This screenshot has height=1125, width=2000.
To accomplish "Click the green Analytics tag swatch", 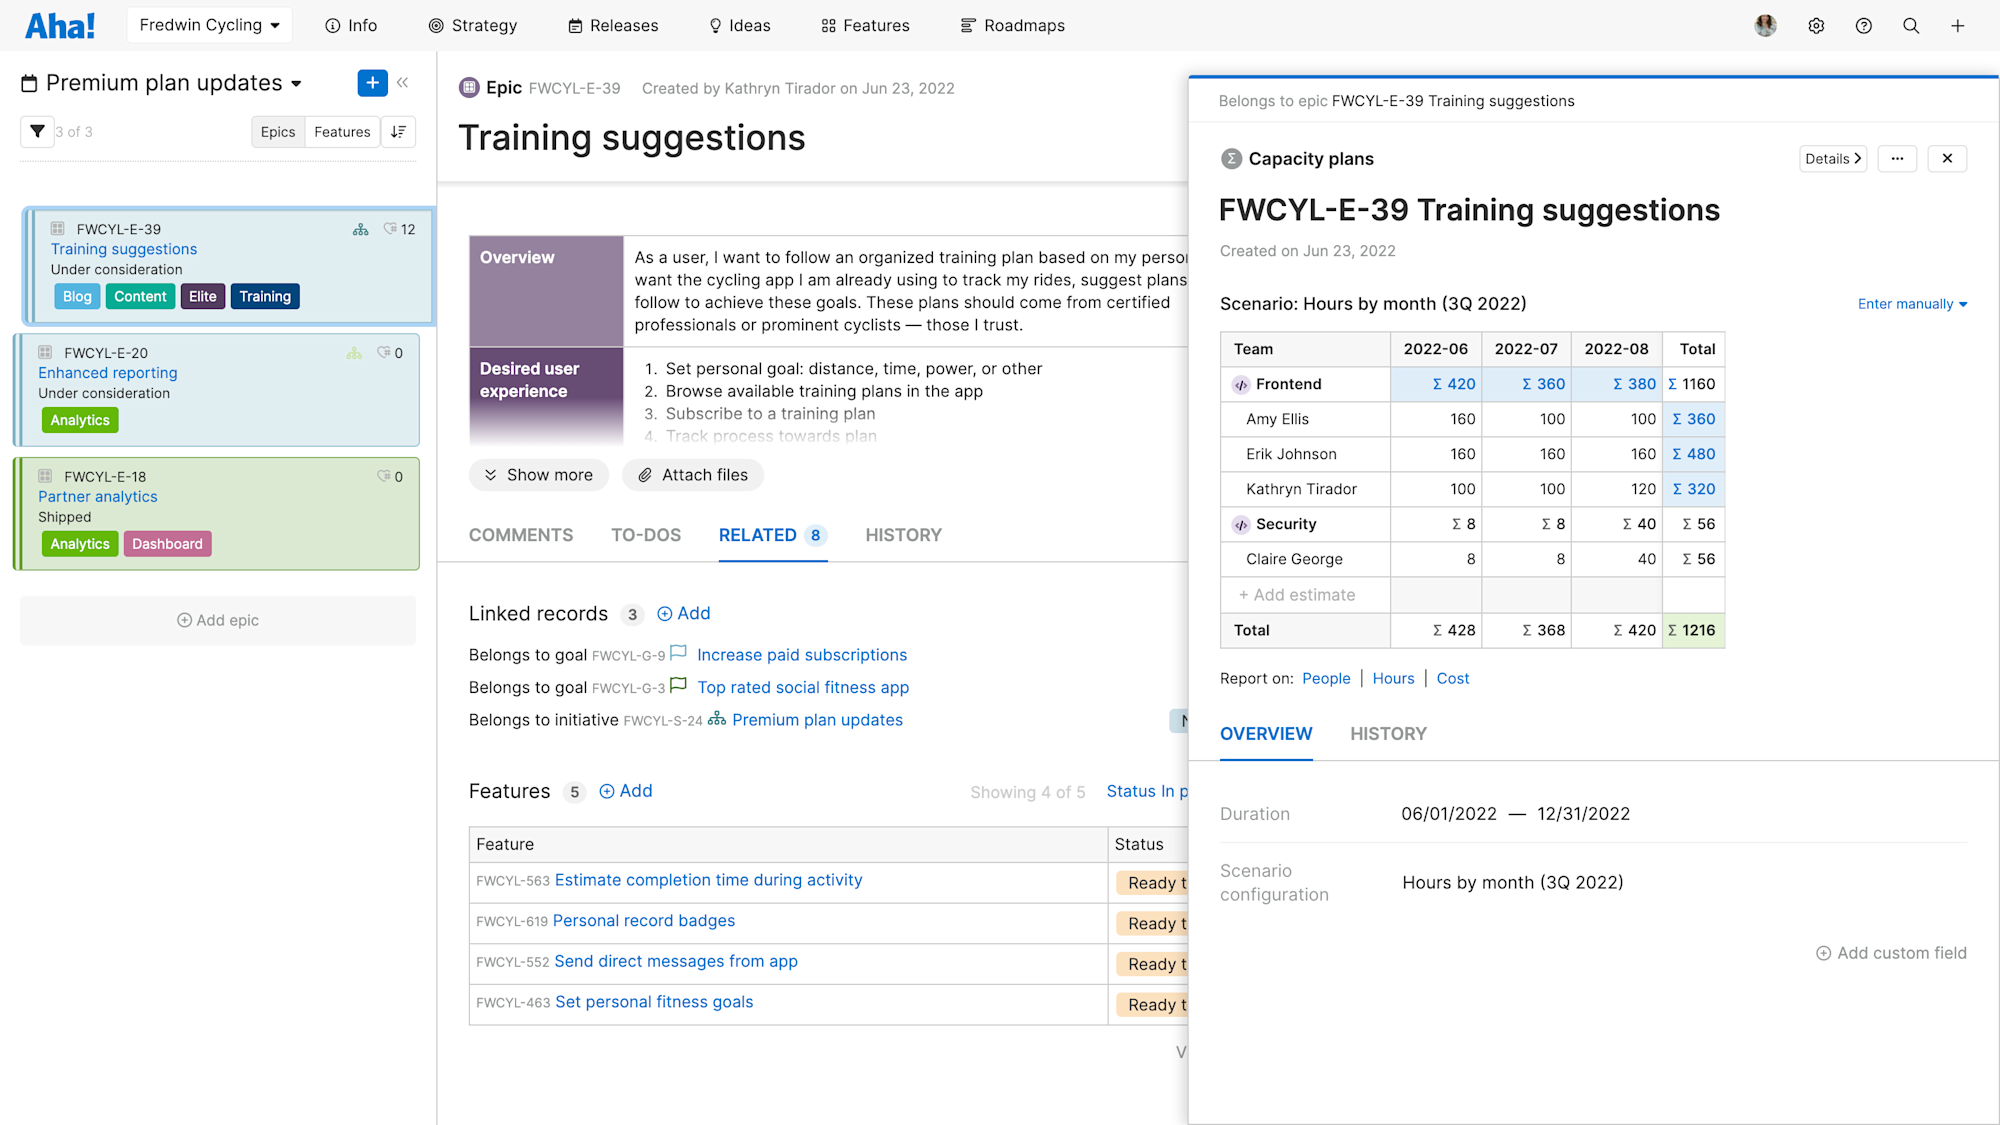I will [80, 420].
